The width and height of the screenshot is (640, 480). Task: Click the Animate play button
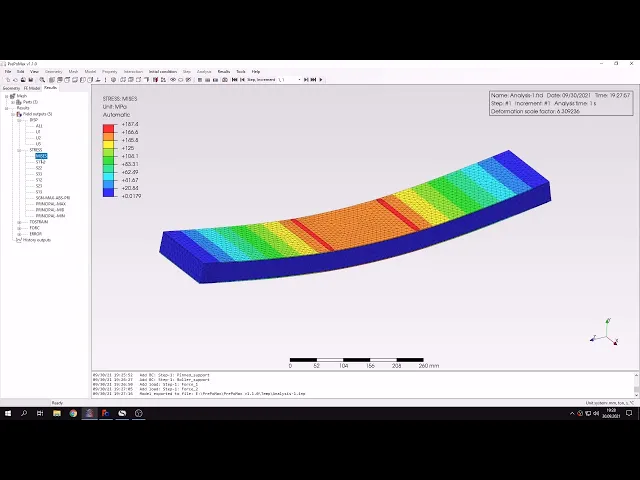click(321, 80)
